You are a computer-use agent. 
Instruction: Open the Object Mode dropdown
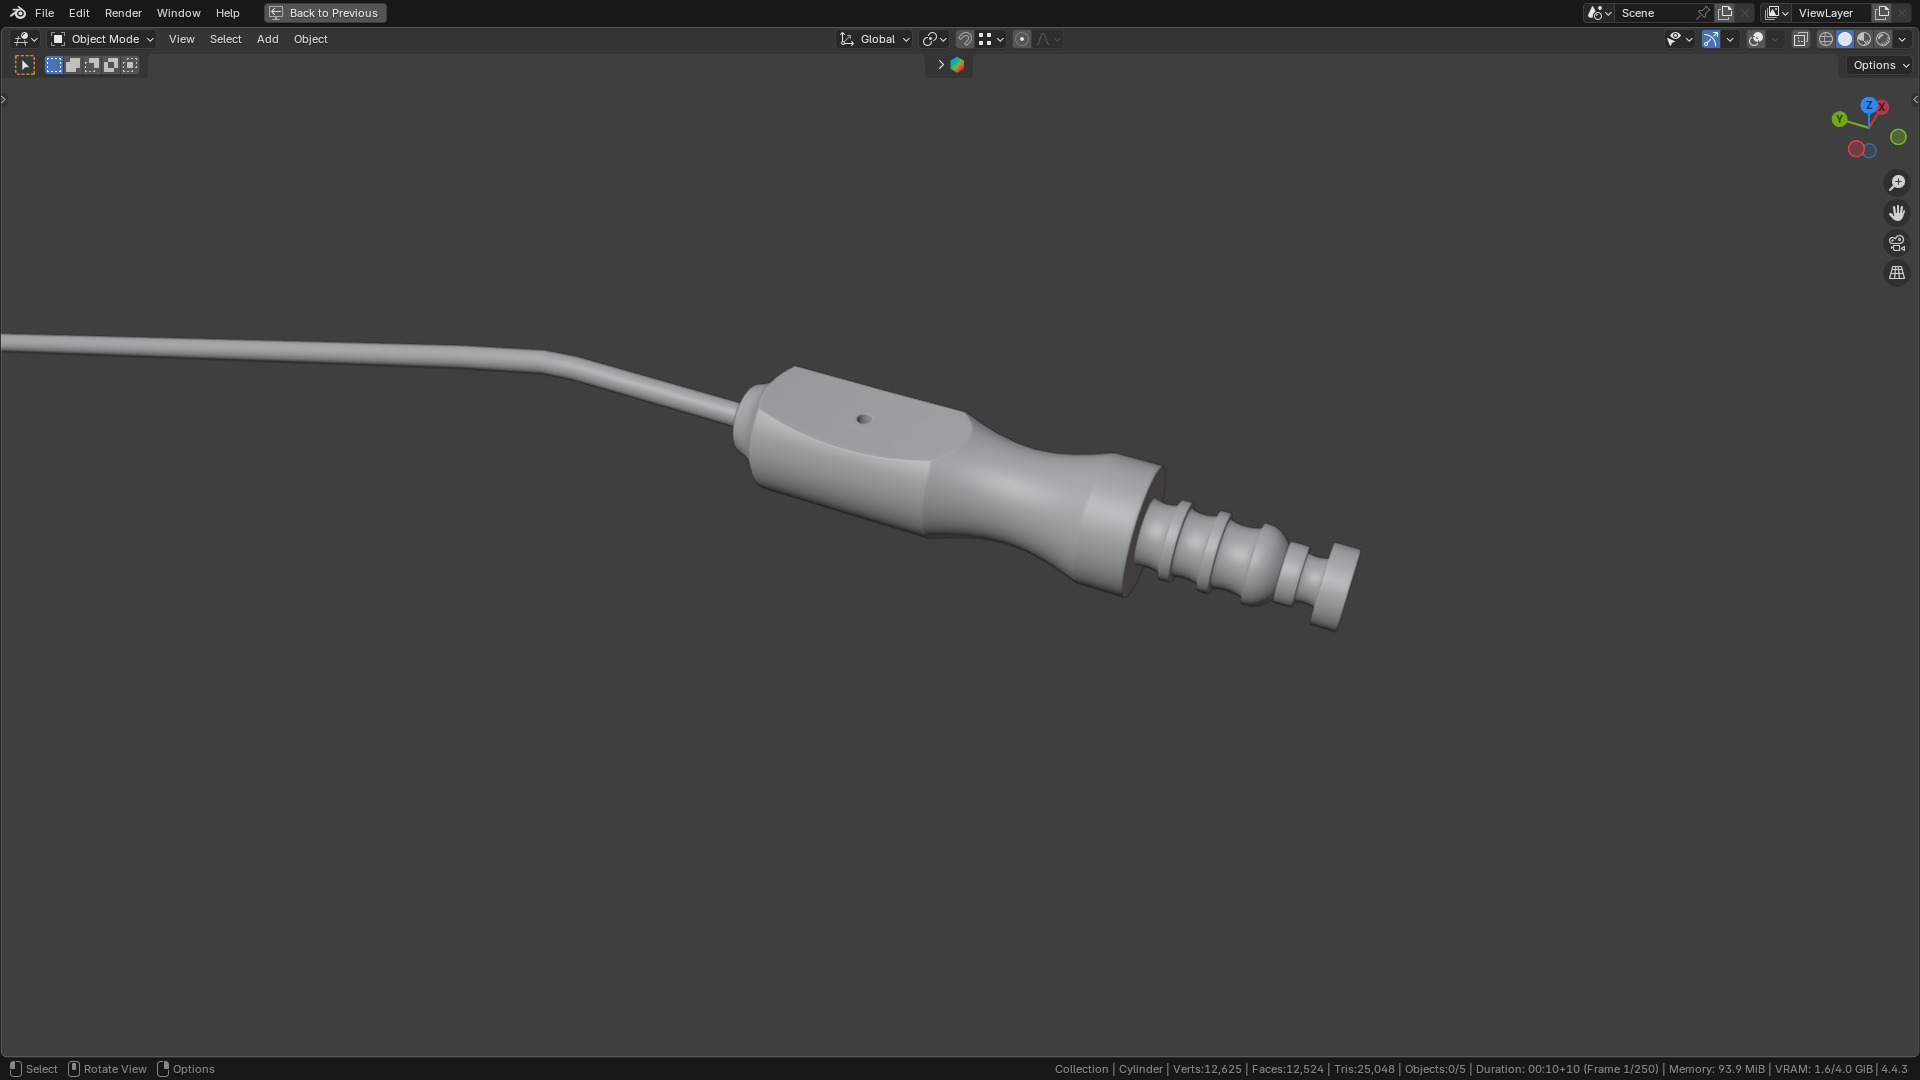tap(102, 39)
